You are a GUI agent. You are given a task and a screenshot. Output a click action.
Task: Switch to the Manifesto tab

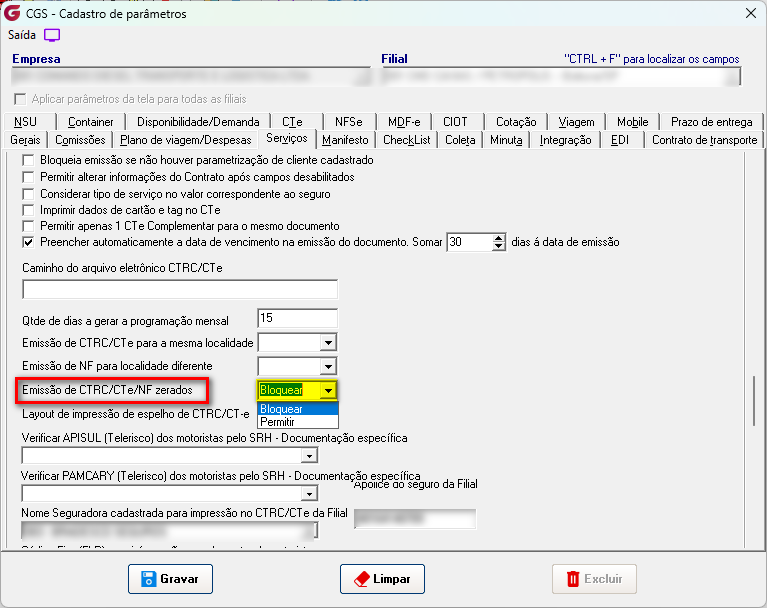pyautogui.click(x=345, y=140)
